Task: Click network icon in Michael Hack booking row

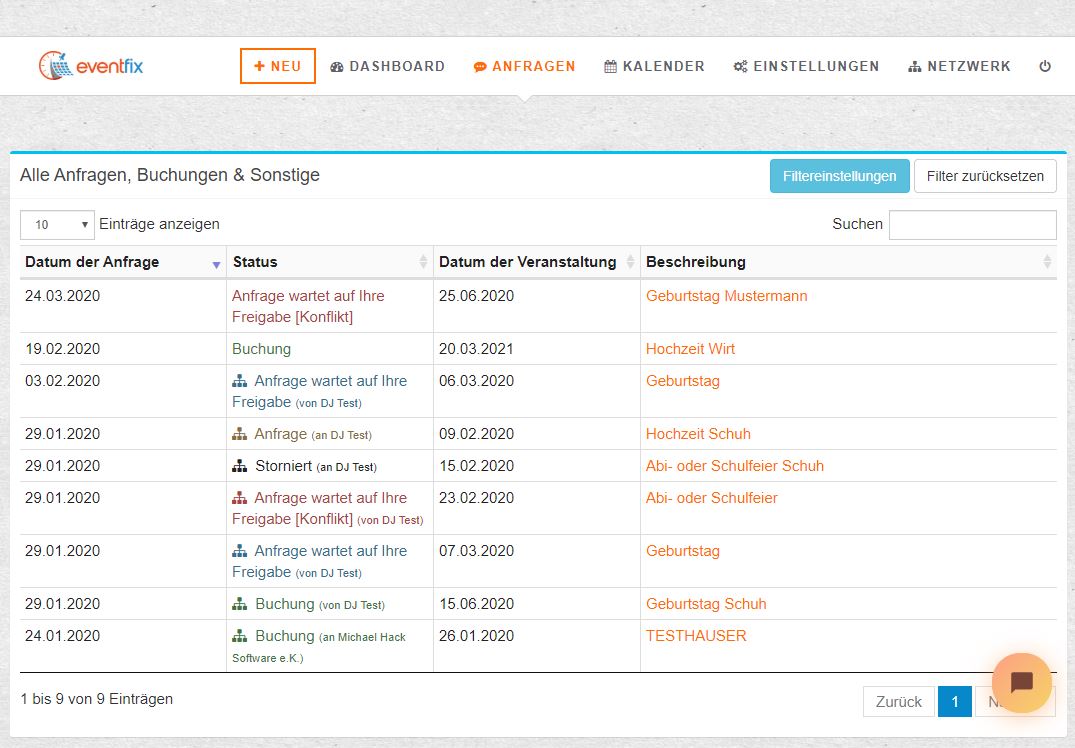Action: pos(240,636)
